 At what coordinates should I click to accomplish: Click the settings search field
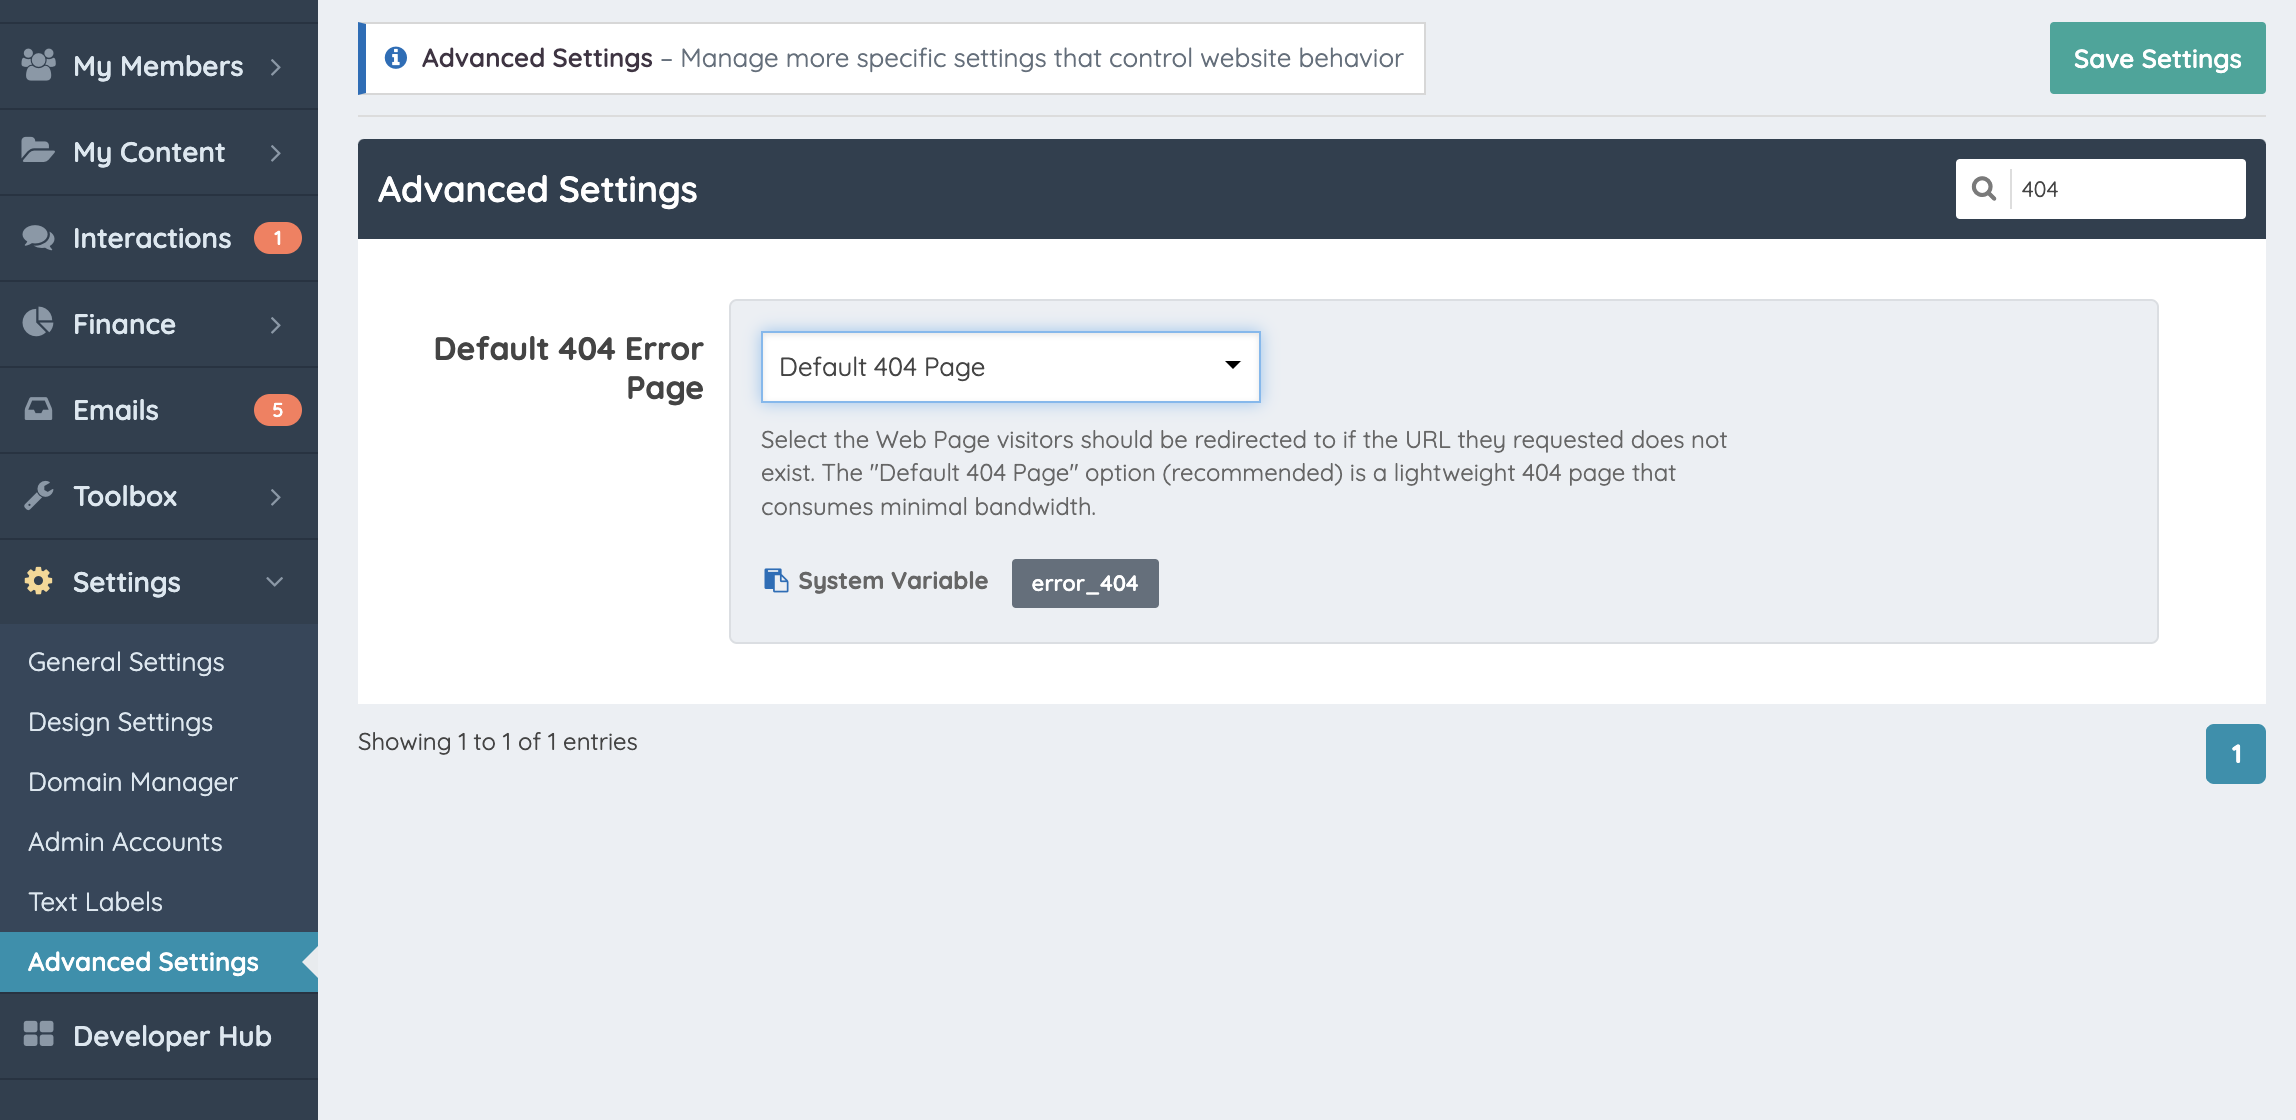pyautogui.click(x=2126, y=189)
